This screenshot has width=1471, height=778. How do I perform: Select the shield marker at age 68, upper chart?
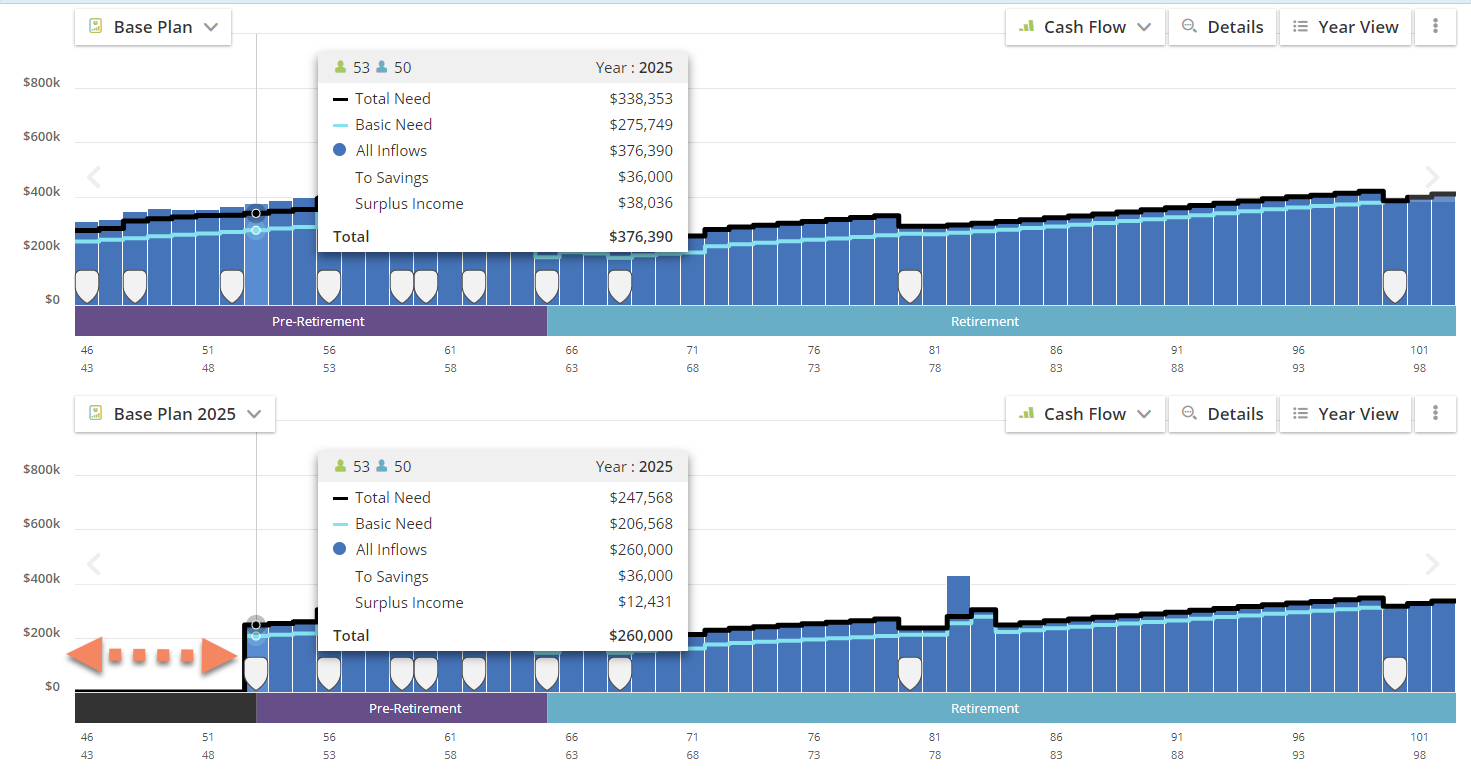[x=620, y=286]
